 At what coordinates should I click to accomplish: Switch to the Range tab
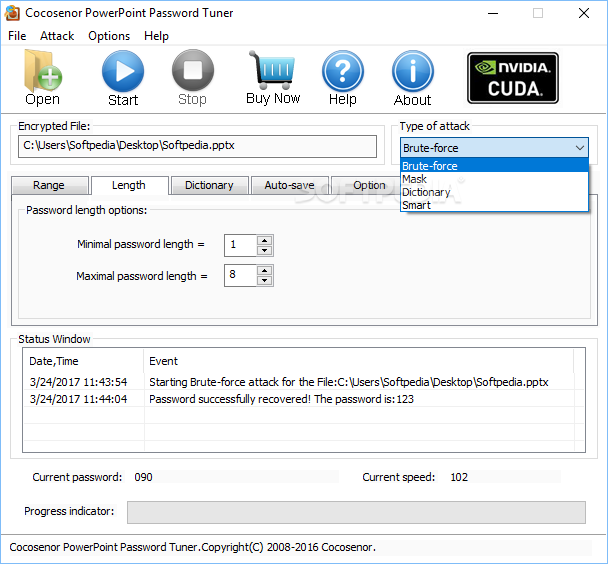click(x=50, y=185)
